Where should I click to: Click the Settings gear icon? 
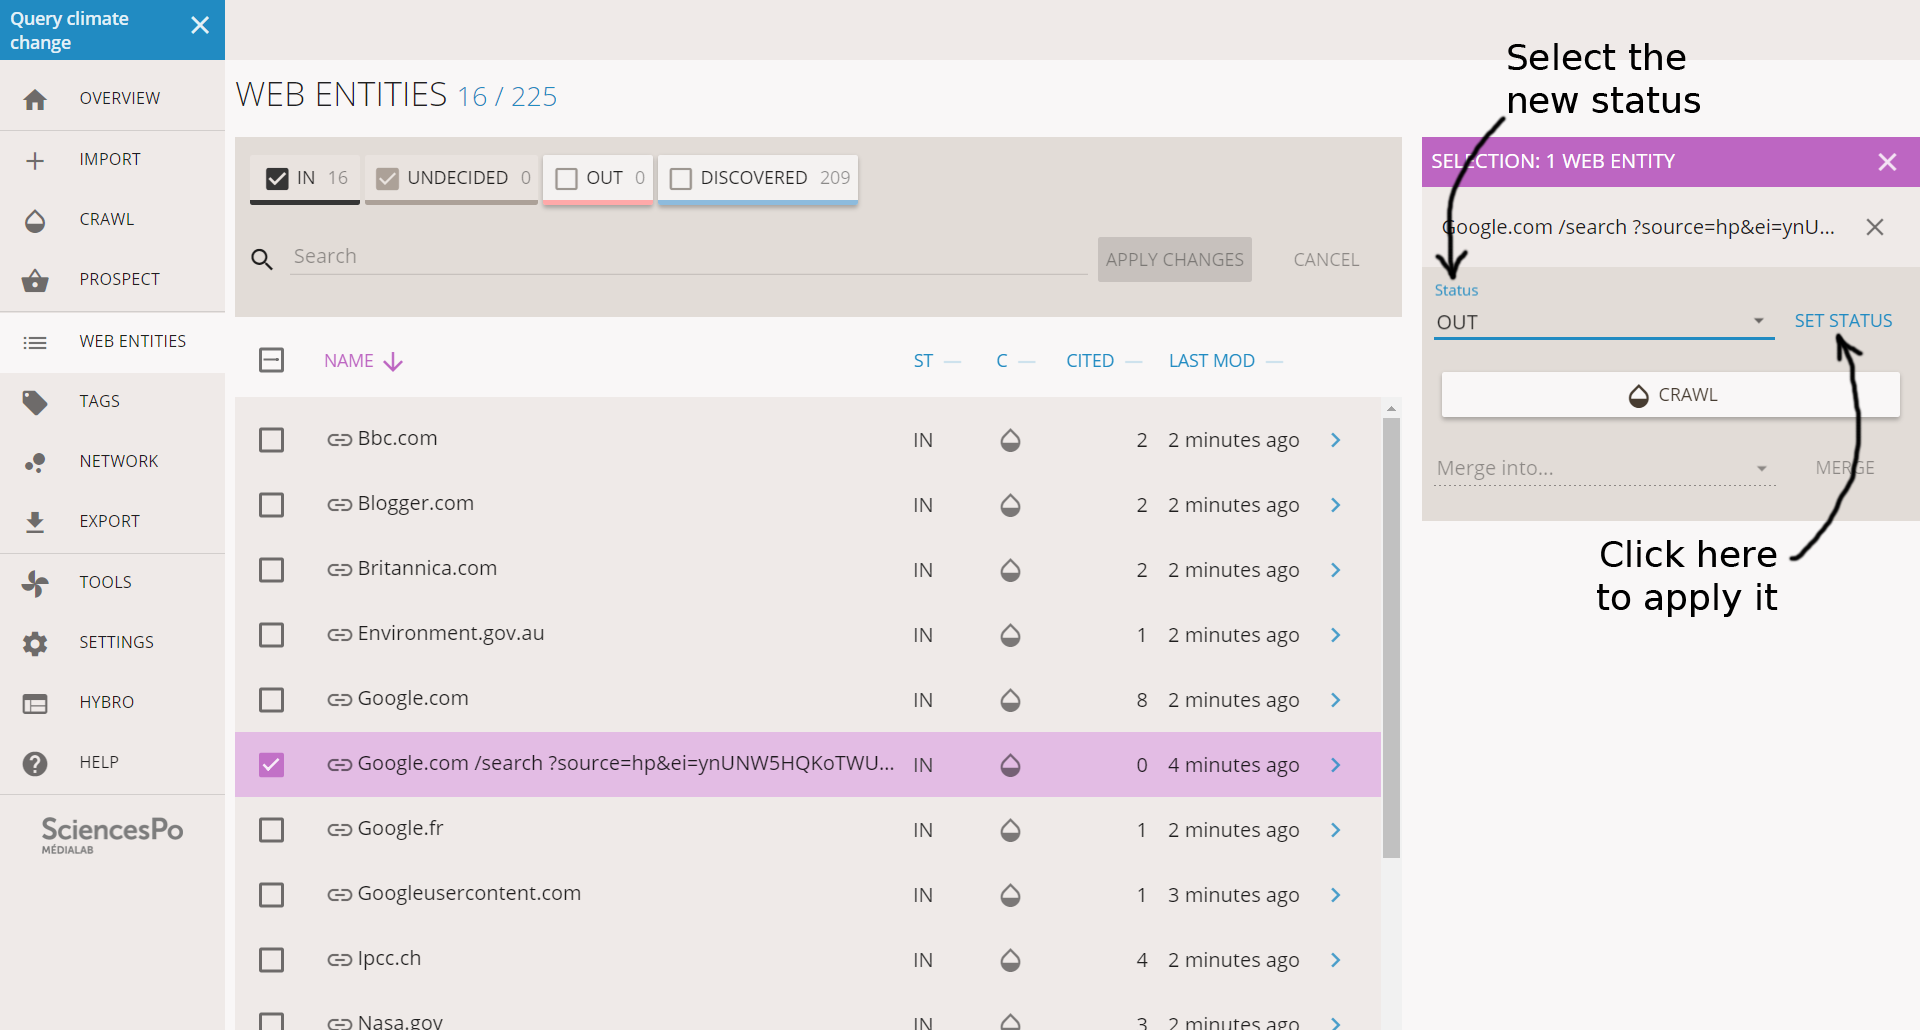tap(35, 643)
